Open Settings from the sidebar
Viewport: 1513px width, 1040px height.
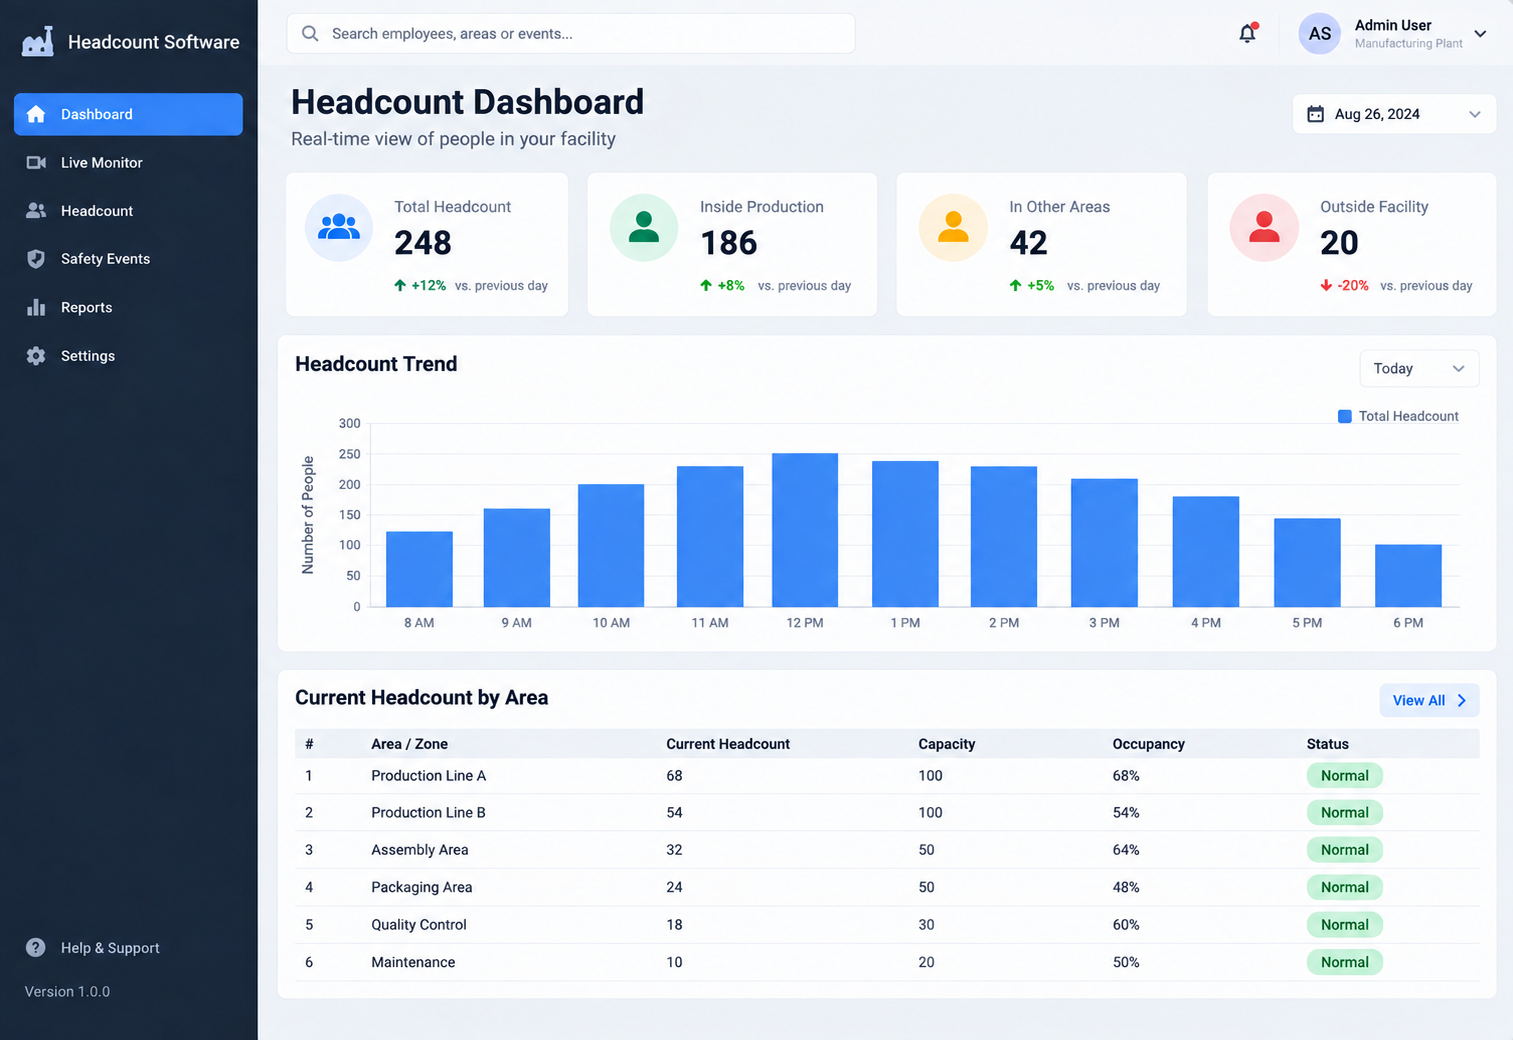[x=128, y=356]
